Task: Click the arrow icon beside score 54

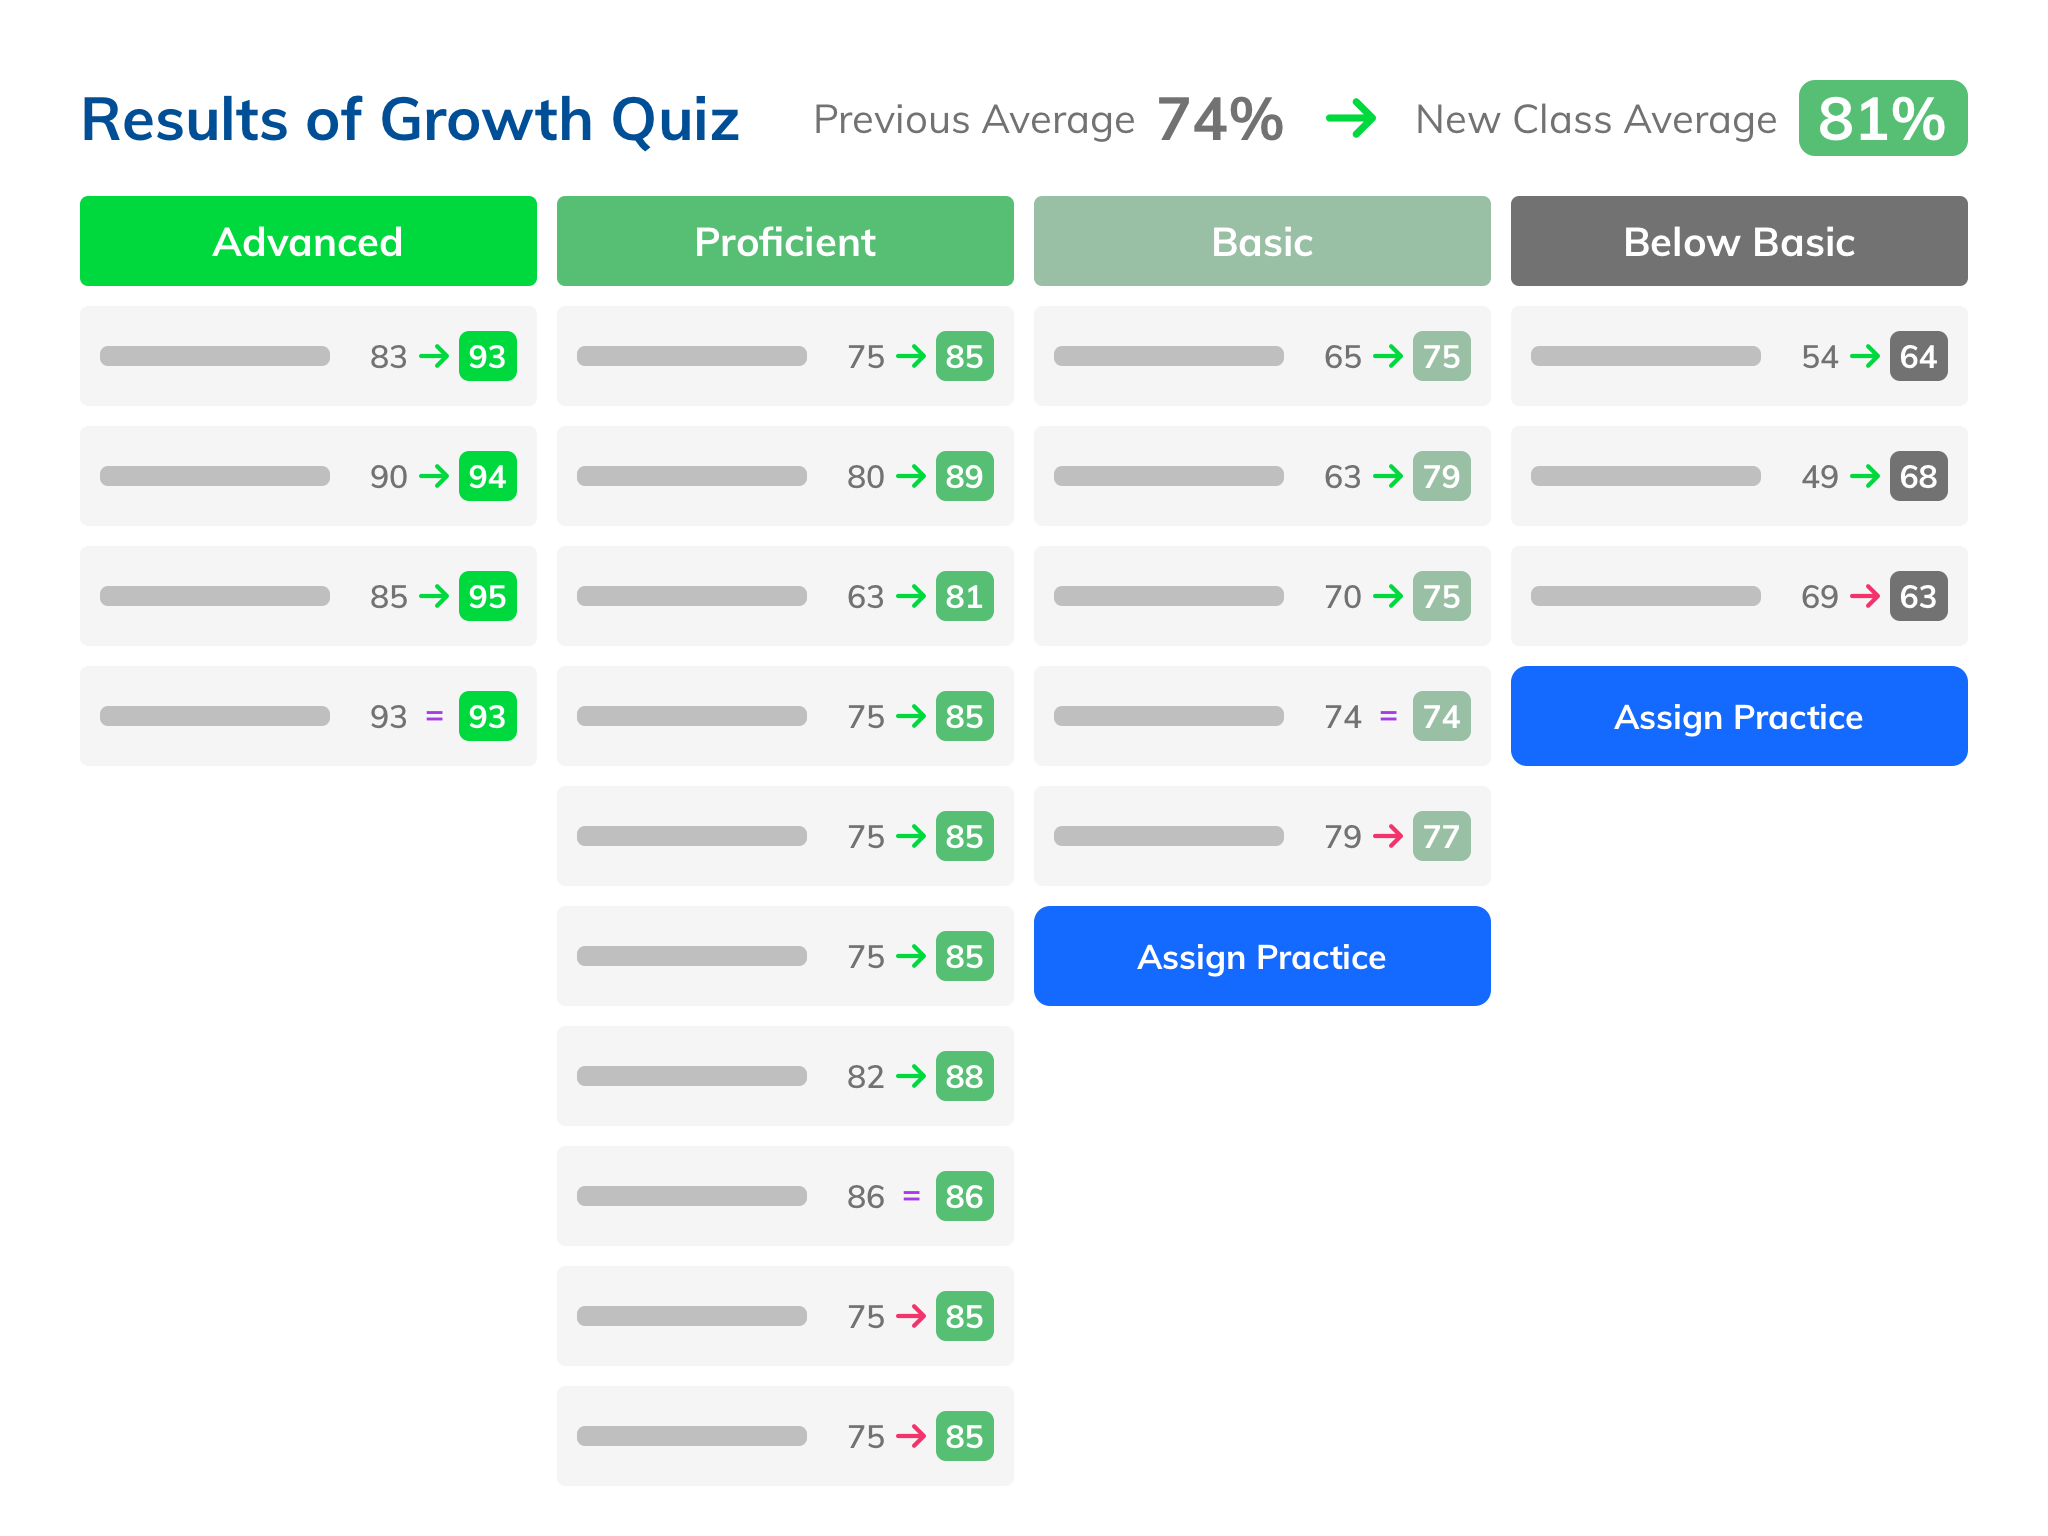Action: point(1868,356)
